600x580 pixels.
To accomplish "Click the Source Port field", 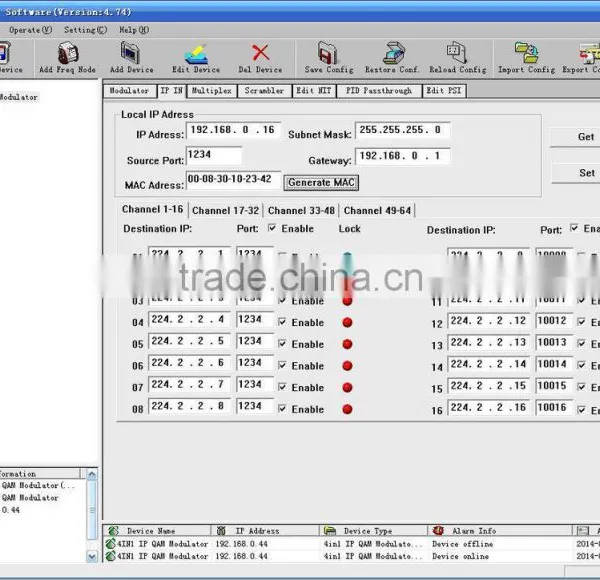I will pyautogui.click(x=214, y=155).
